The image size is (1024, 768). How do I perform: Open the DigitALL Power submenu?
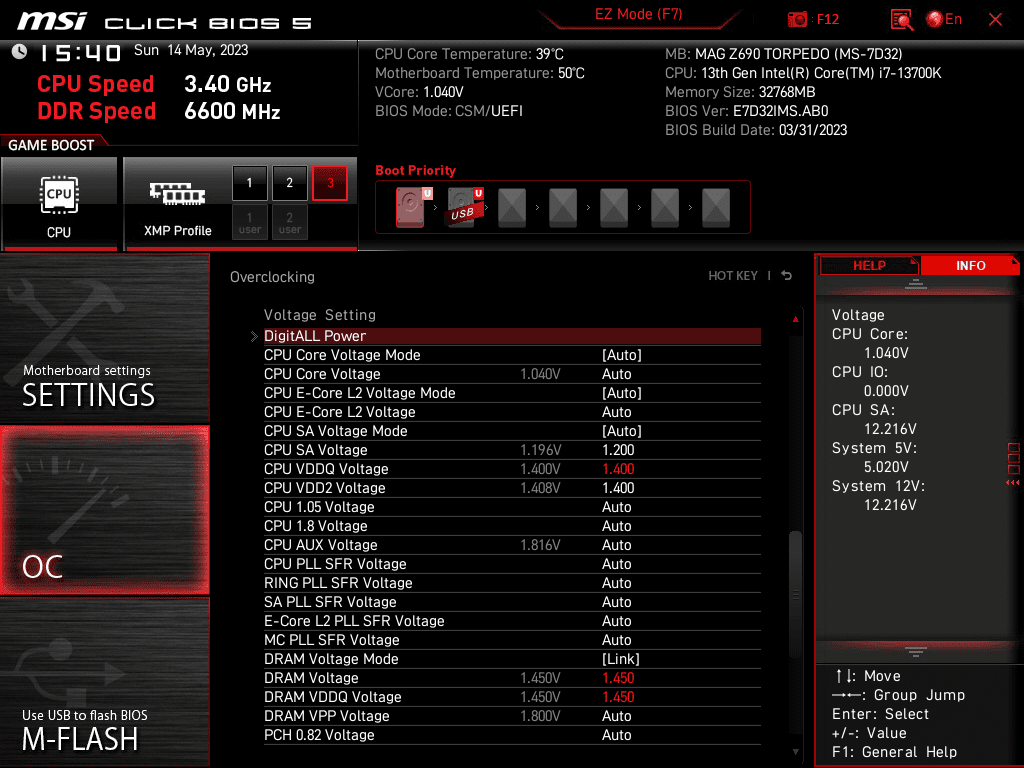coord(511,336)
